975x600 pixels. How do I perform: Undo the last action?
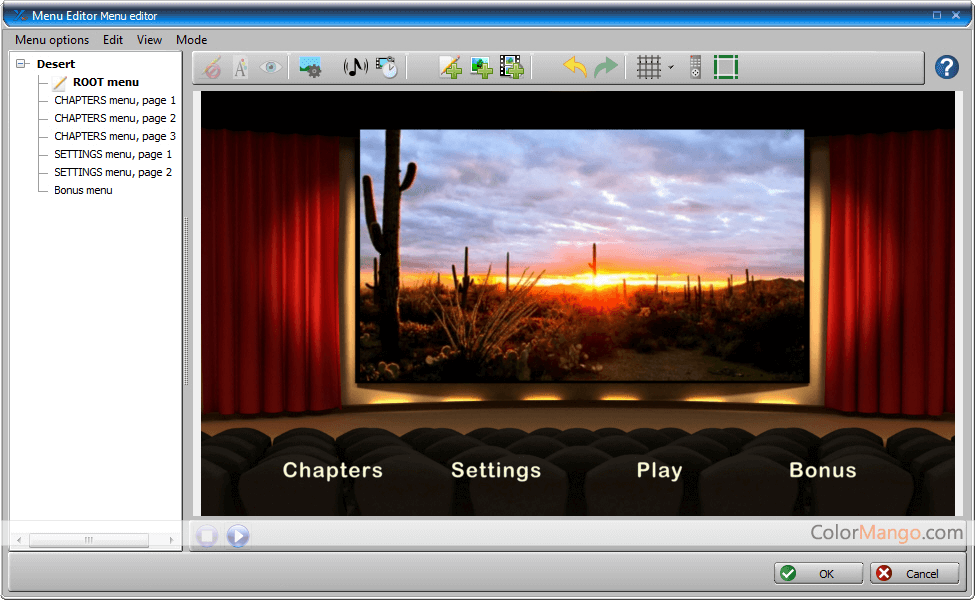tap(575, 67)
